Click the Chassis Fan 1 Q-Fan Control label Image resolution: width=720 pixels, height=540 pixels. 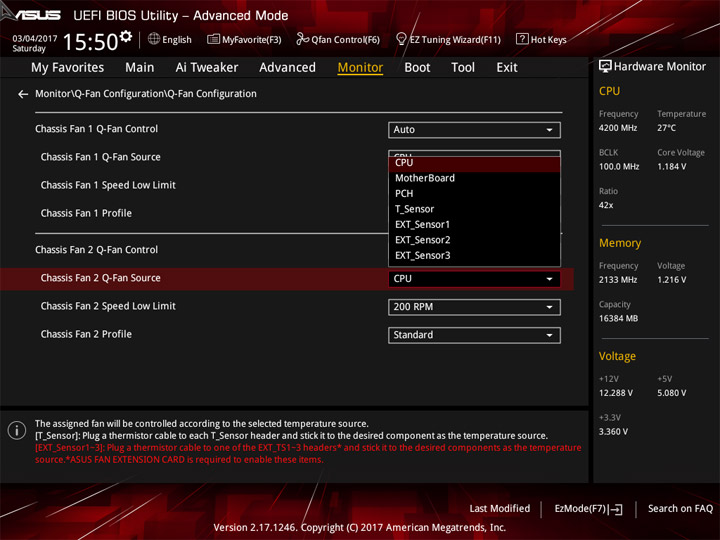click(x=96, y=129)
